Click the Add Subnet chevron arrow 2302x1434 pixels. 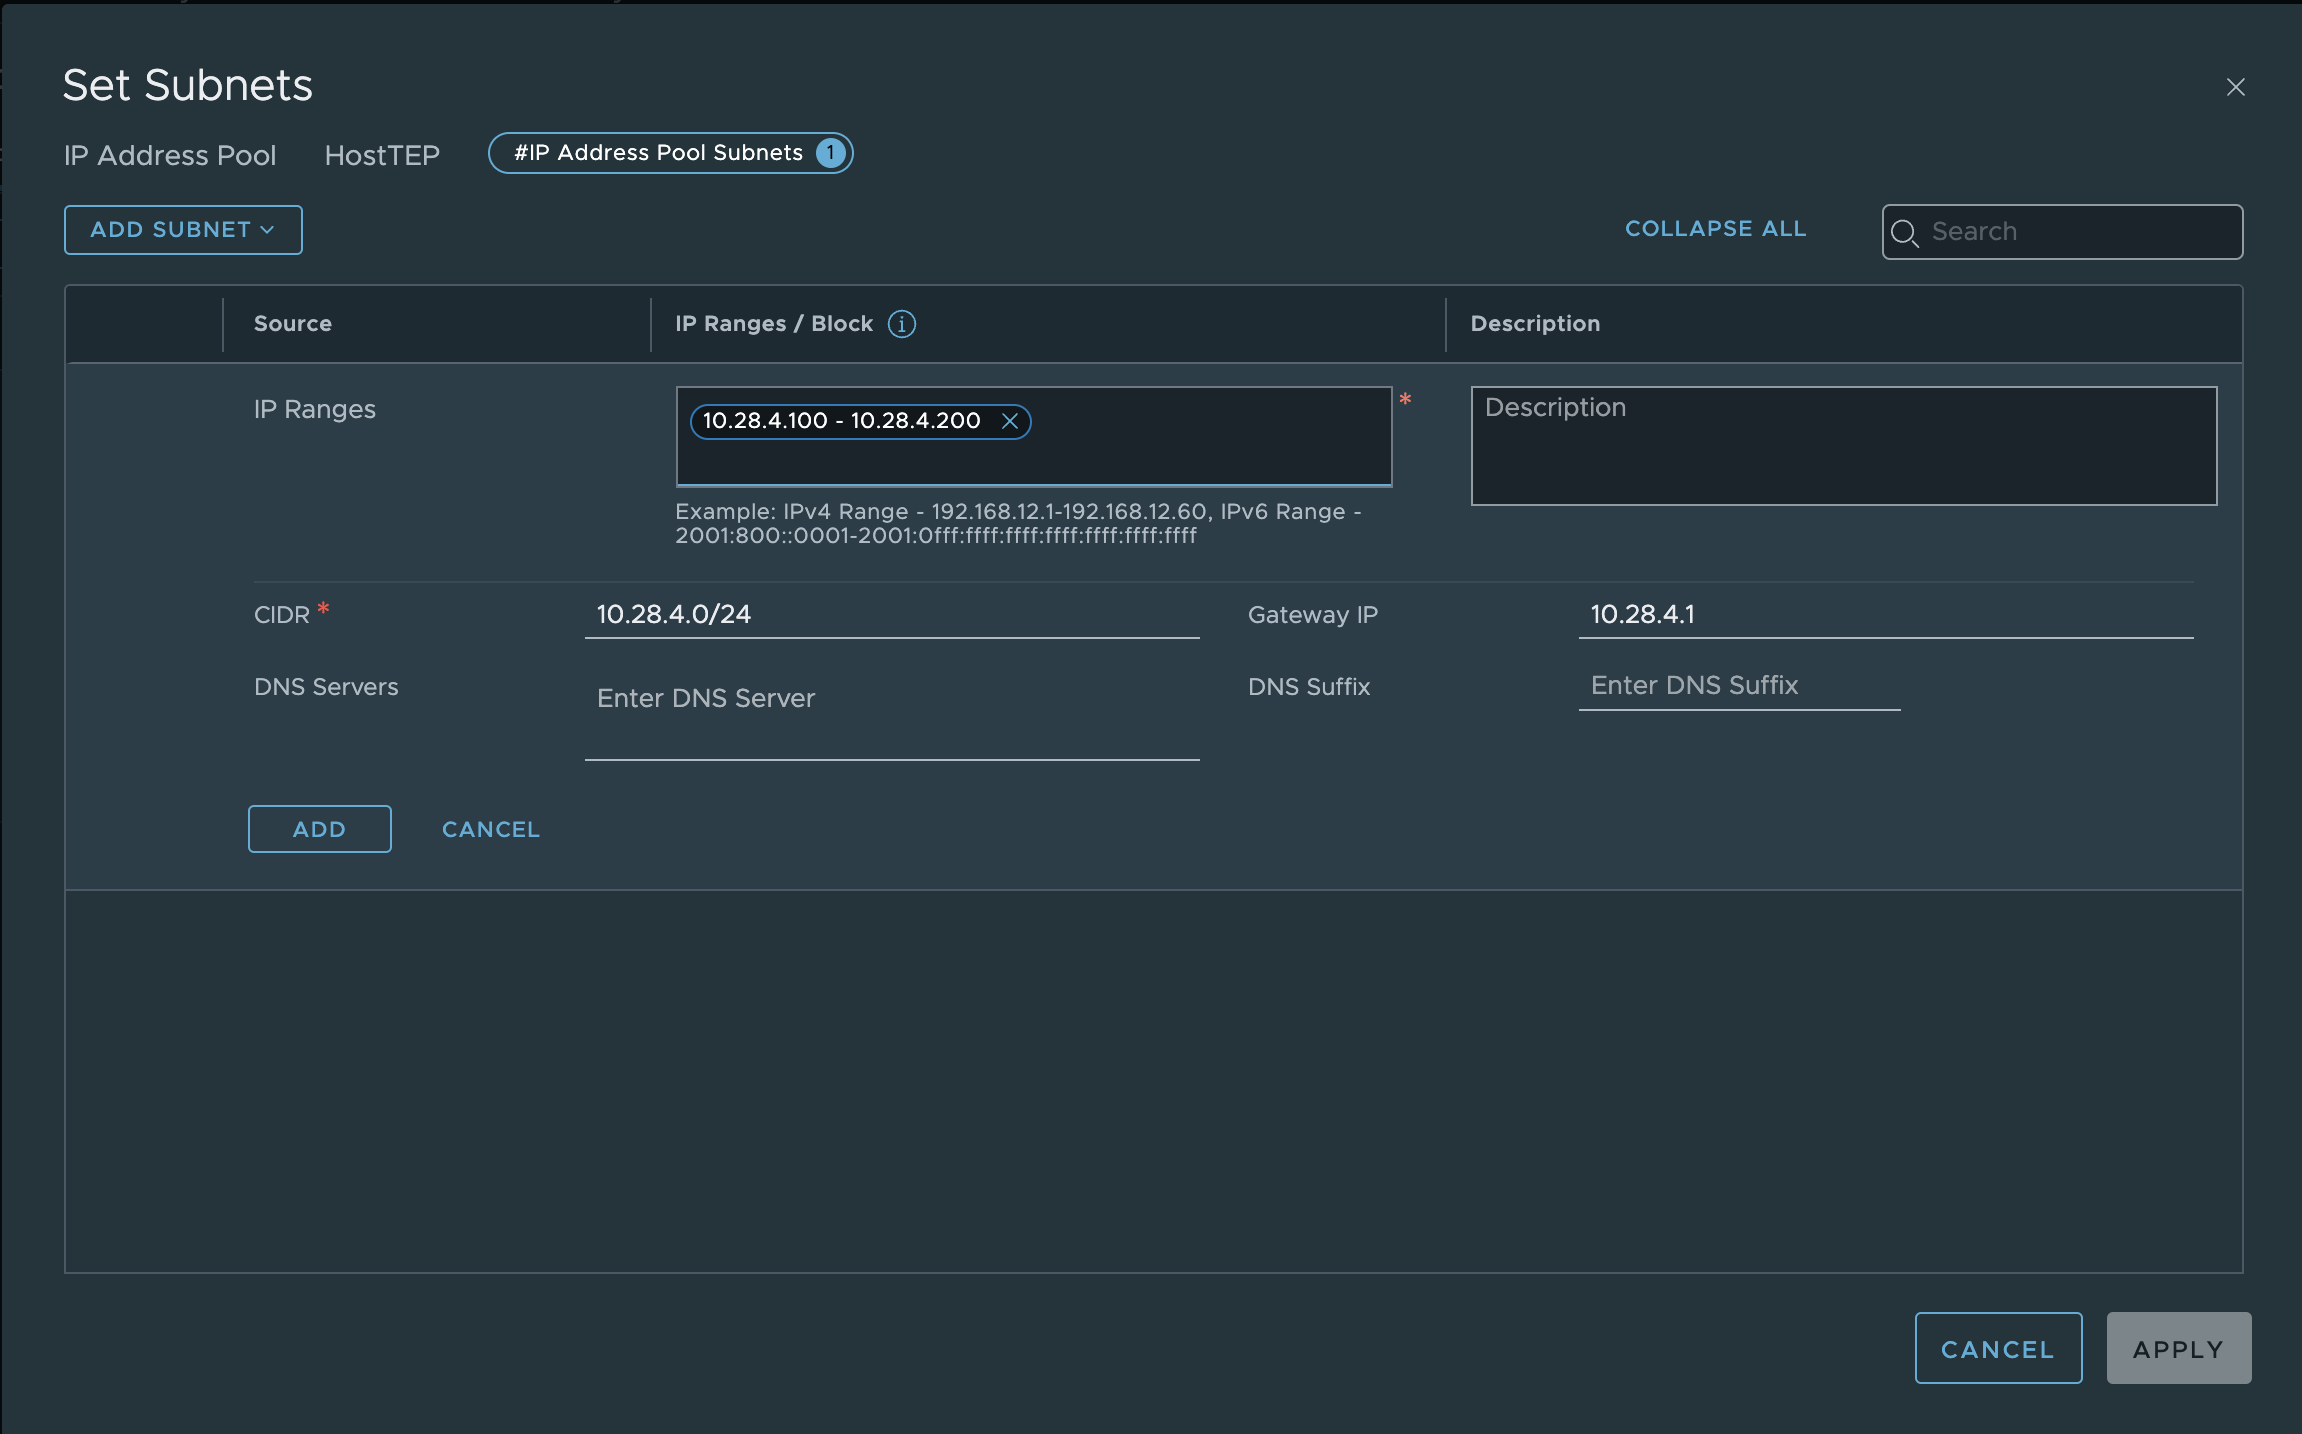click(x=268, y=230)
